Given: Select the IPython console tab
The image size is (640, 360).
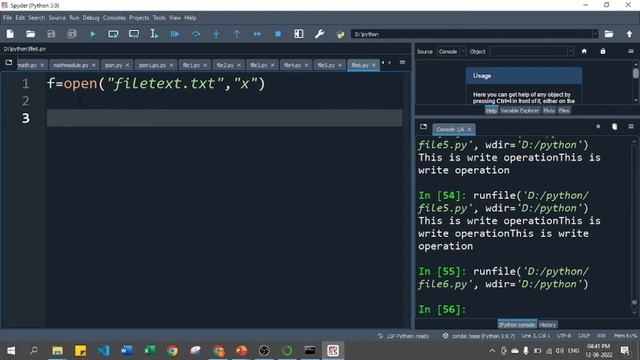Looking at the screenshot, I should point(517,325).
